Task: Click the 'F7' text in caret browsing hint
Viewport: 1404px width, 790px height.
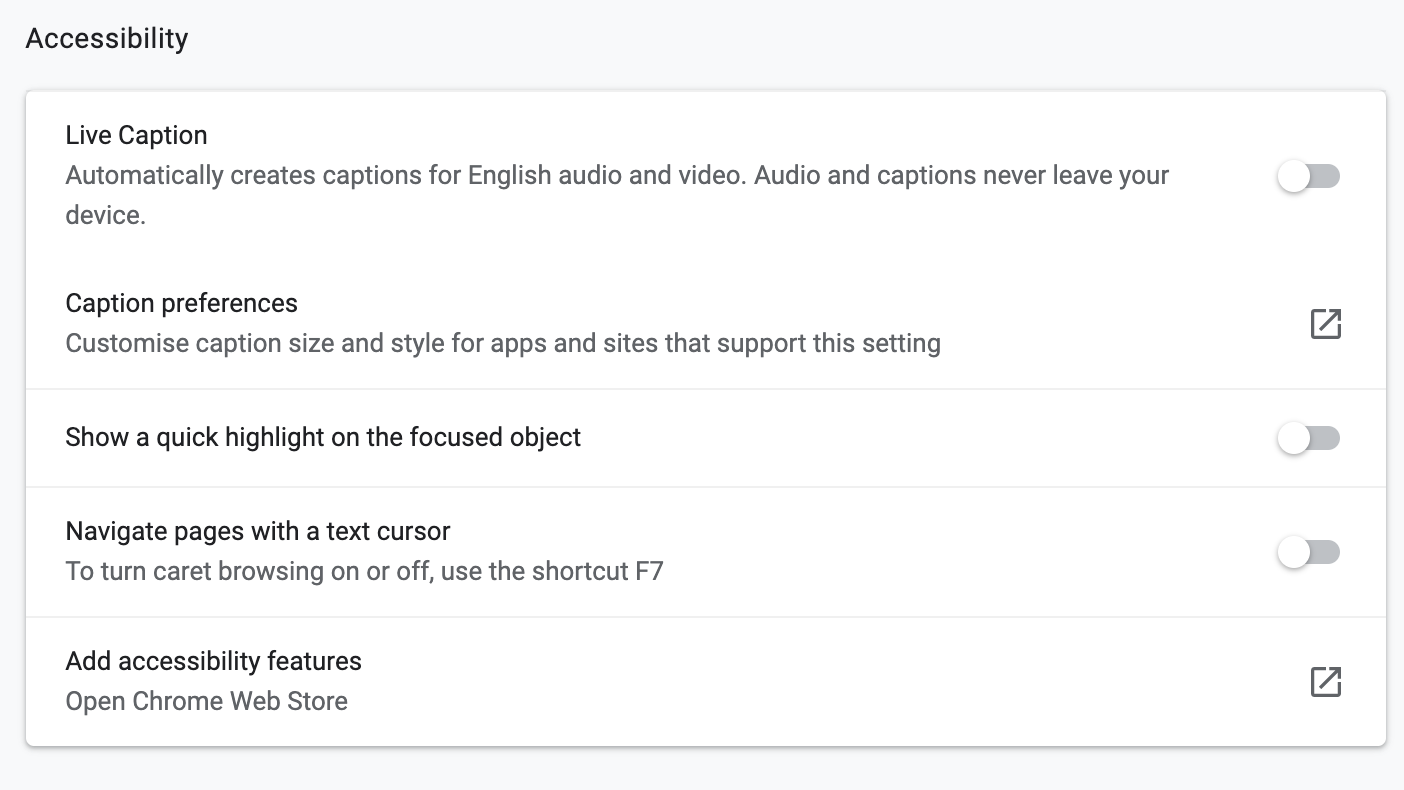Action: pyautogui.click(x=649, y=572)
